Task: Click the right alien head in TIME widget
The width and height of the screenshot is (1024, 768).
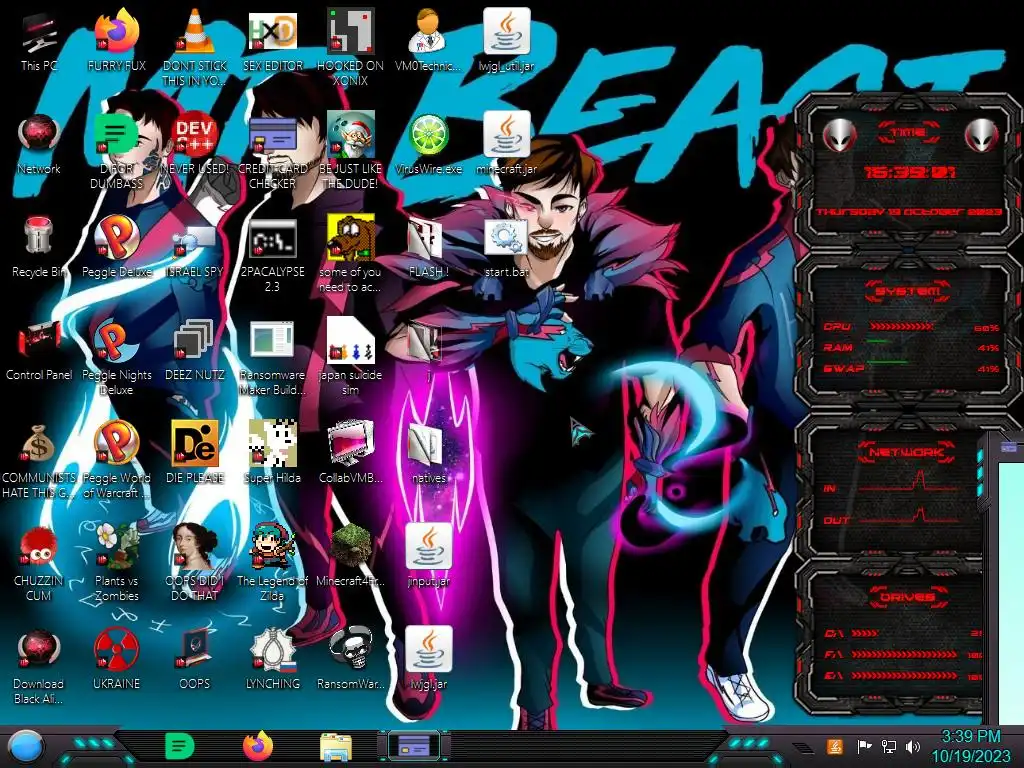Action: (981, 136)
